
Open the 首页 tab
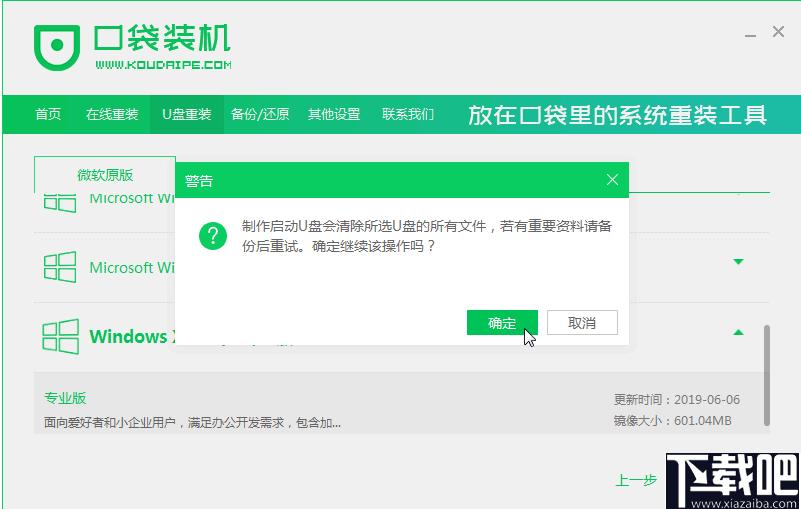48,114
